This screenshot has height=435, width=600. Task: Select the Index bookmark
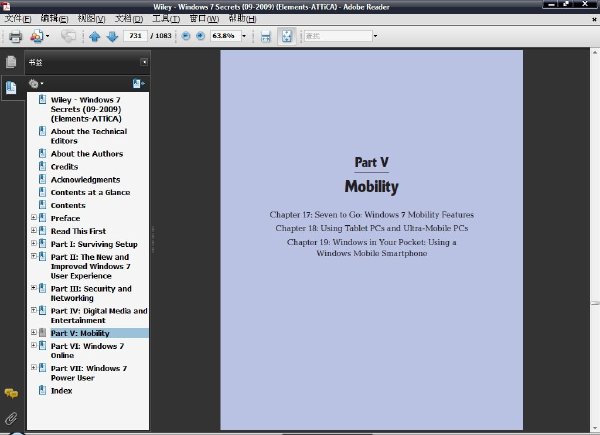(x=62, y=391)
